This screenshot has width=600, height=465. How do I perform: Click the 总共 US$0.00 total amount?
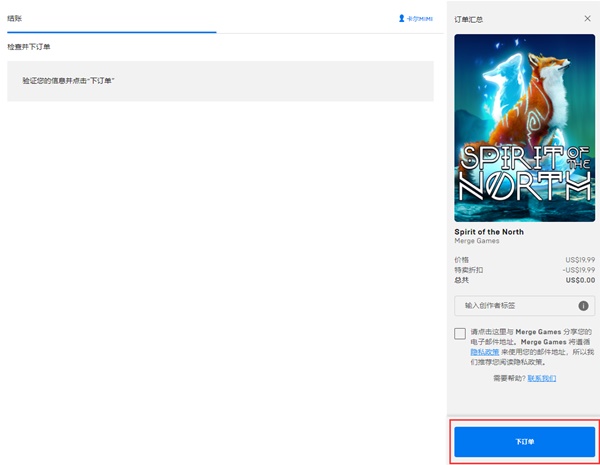tap(578, 281)
